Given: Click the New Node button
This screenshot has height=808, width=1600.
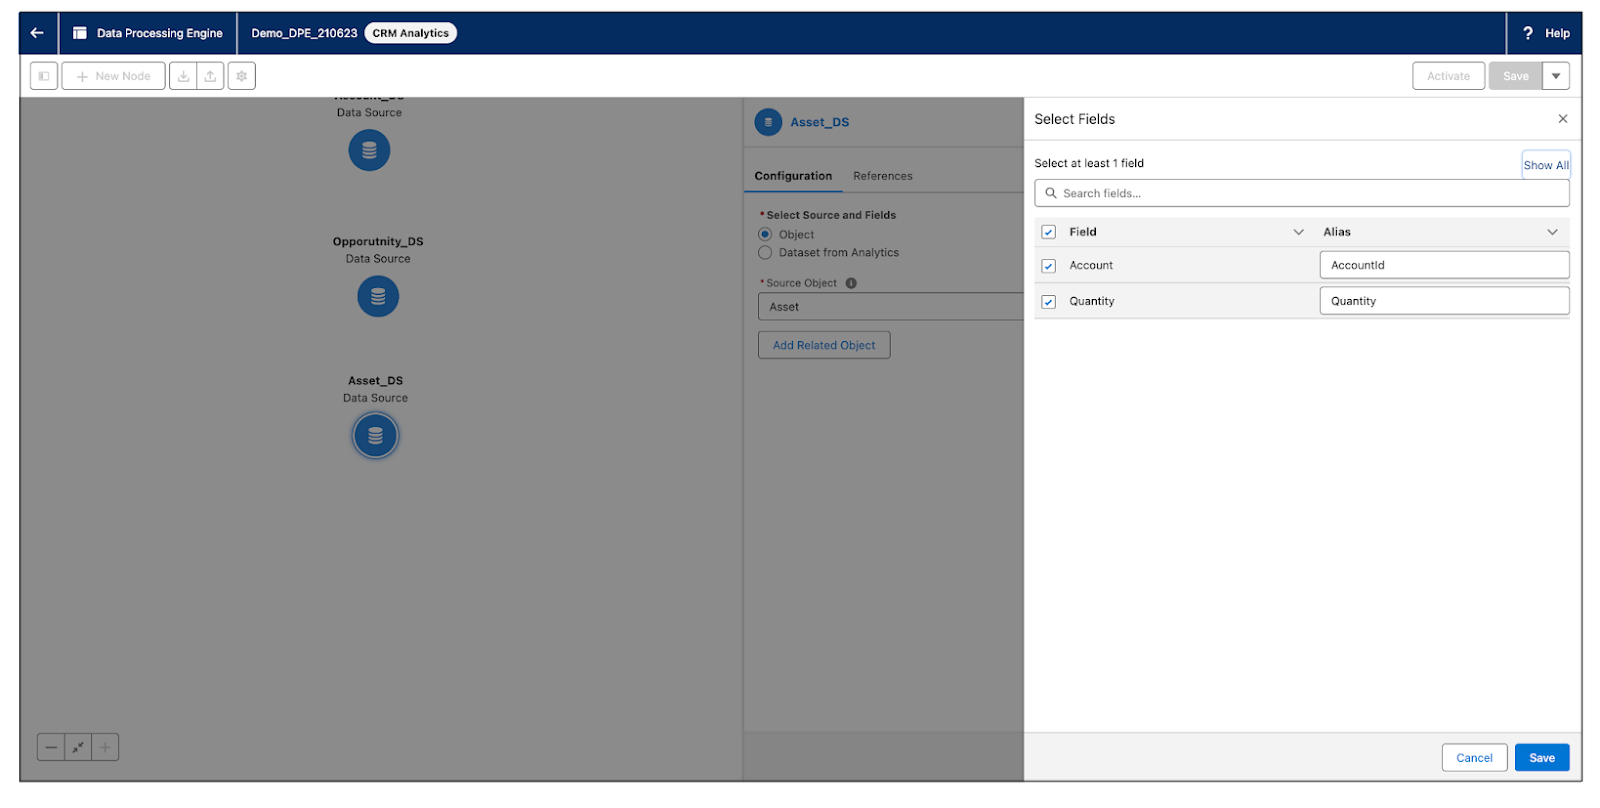Looking at the screenshot, I should pyautogui.click(x=113, y=76).
